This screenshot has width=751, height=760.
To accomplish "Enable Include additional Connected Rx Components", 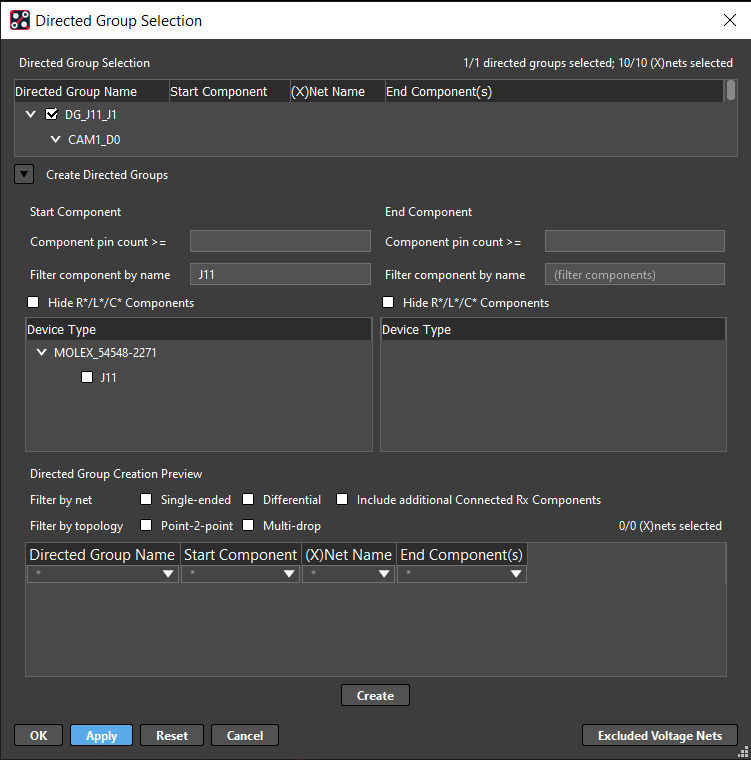I will [342, 500].
